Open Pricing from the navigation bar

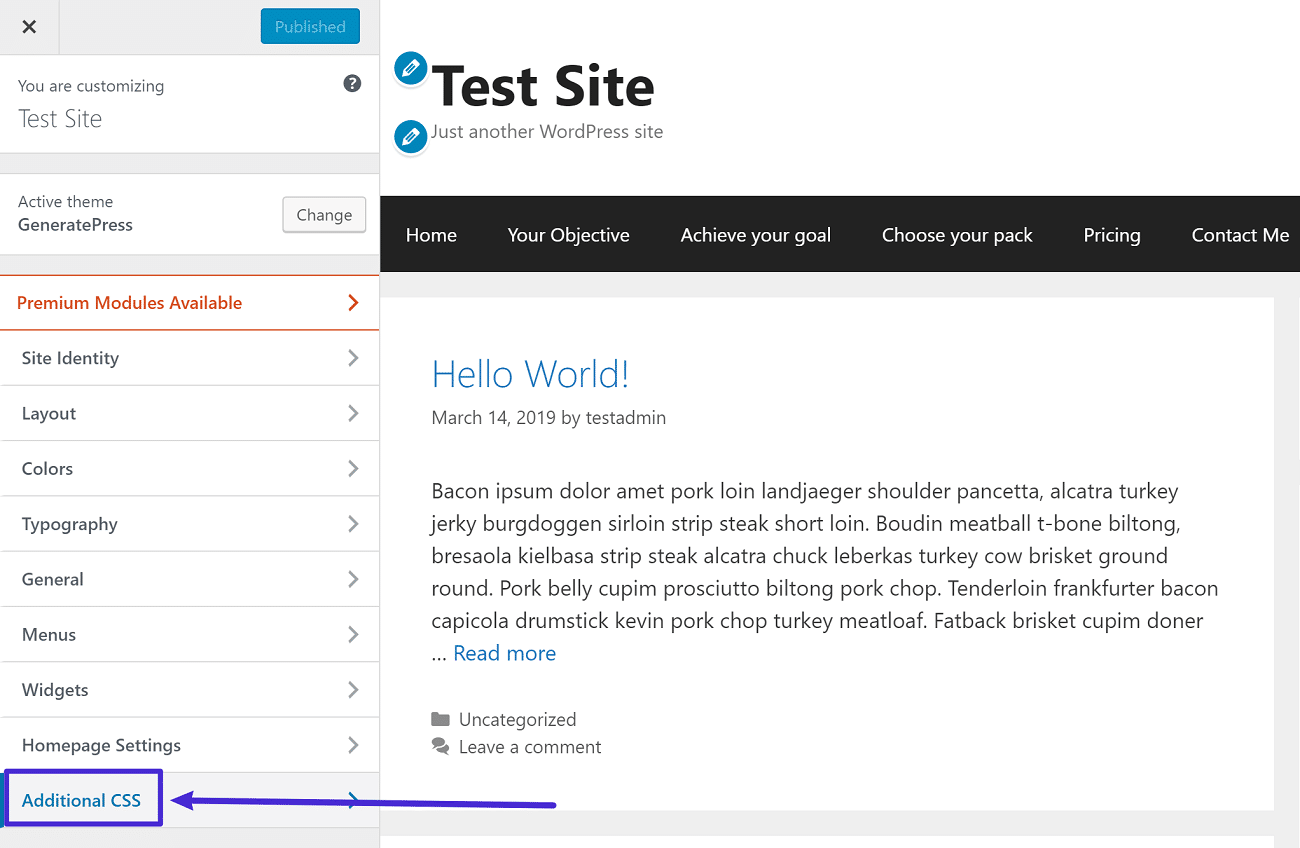coord(1112,234)
